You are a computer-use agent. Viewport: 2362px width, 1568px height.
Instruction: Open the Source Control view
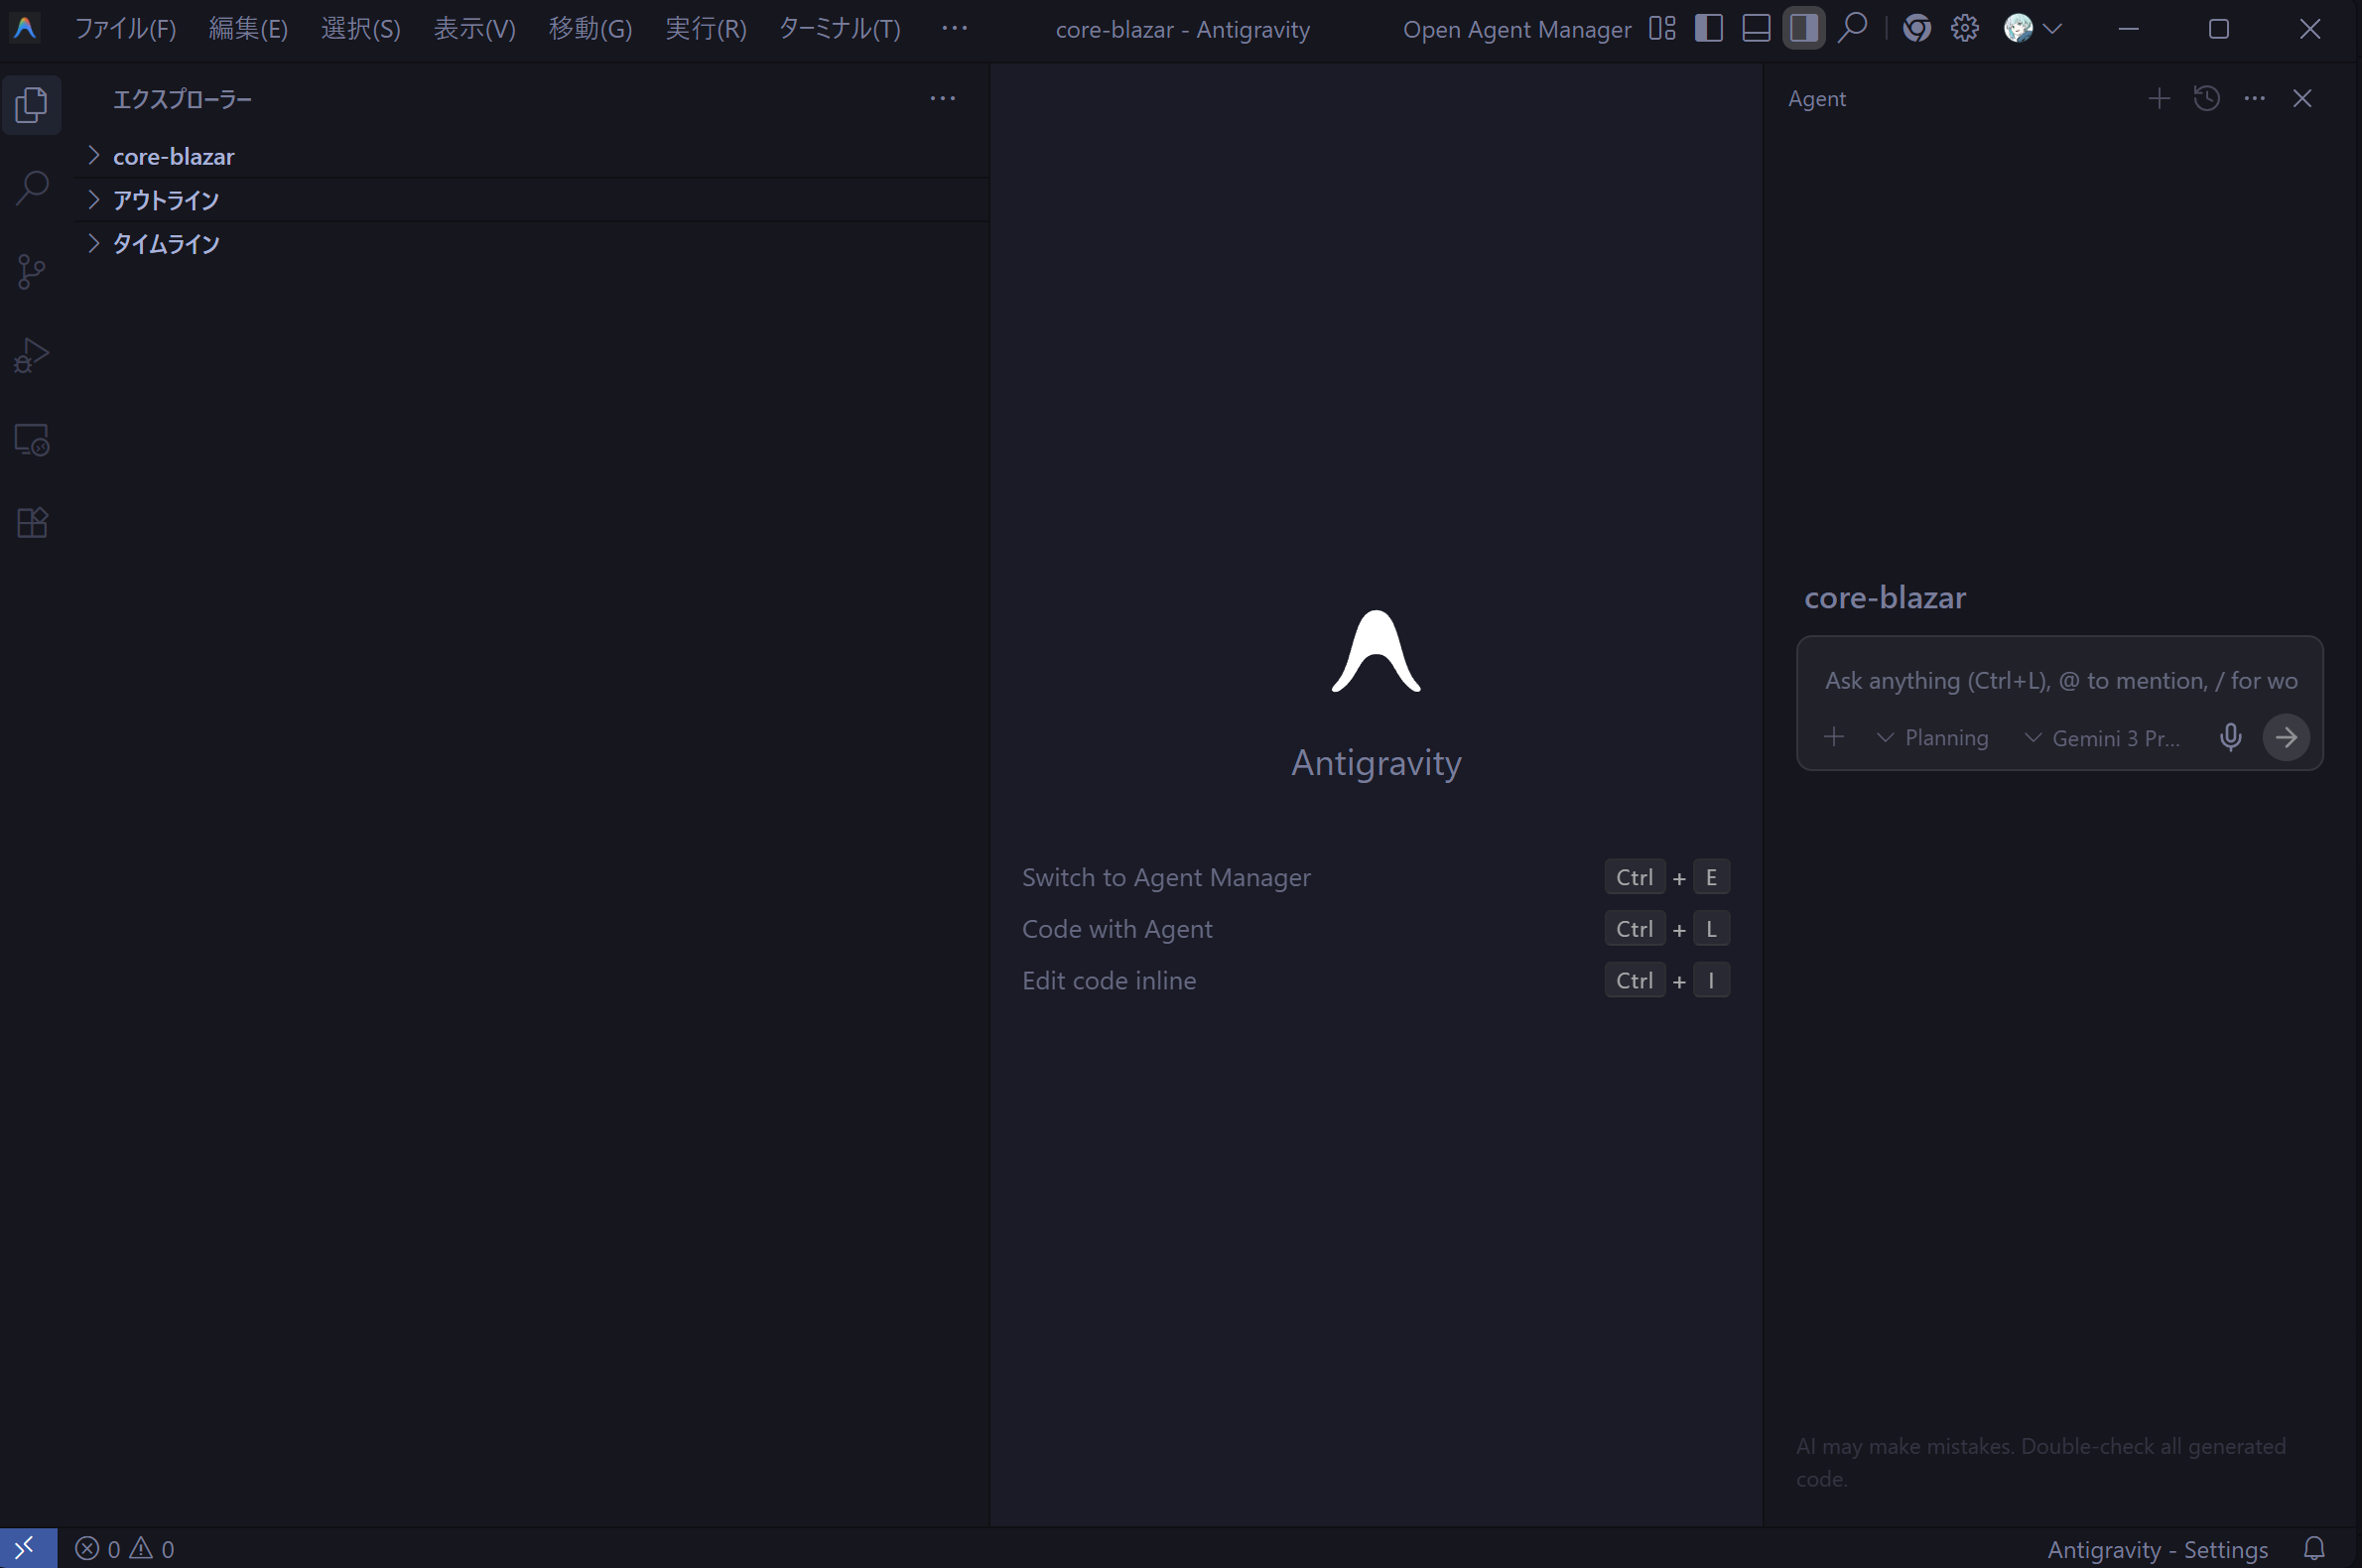click(x=32, y=272)
